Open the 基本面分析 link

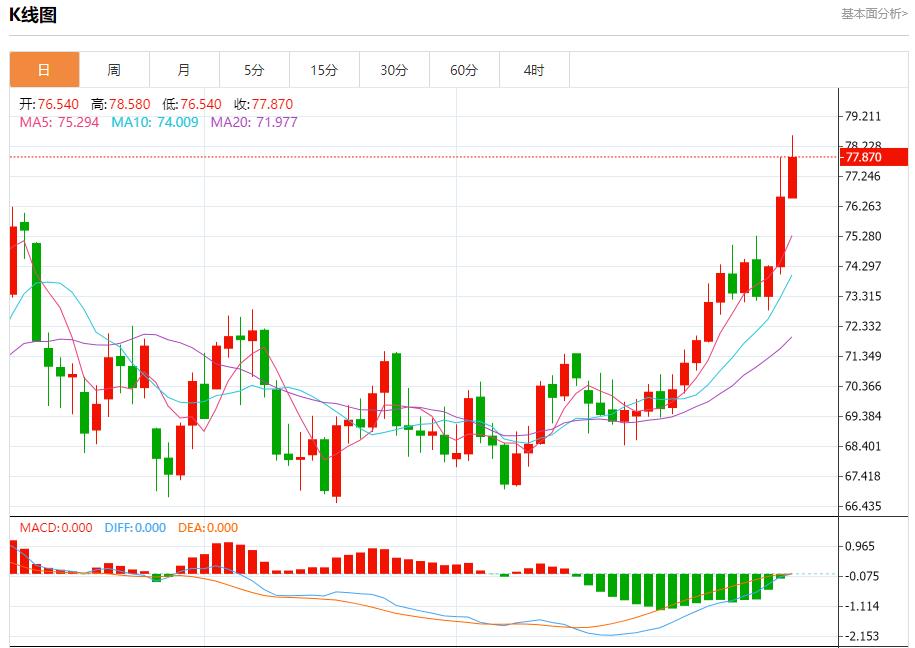[873, 14]
